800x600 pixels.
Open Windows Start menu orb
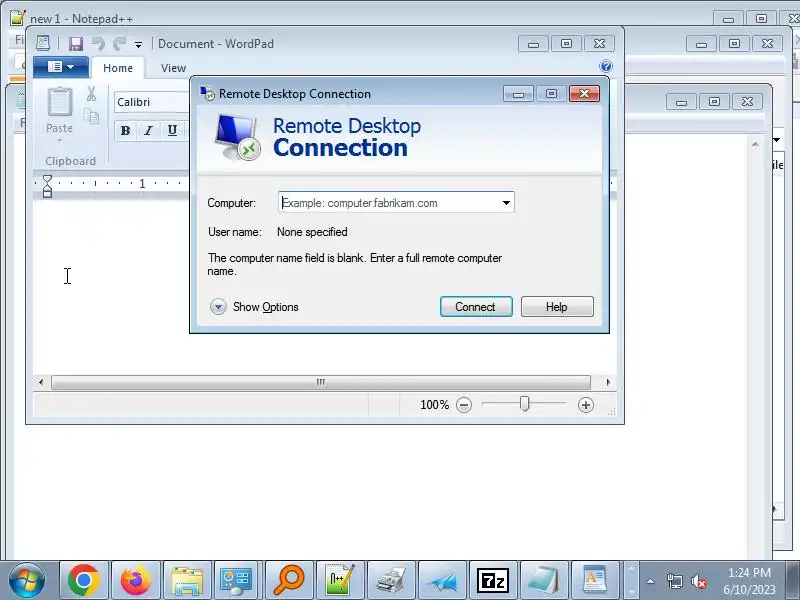(x=27, y=580)
